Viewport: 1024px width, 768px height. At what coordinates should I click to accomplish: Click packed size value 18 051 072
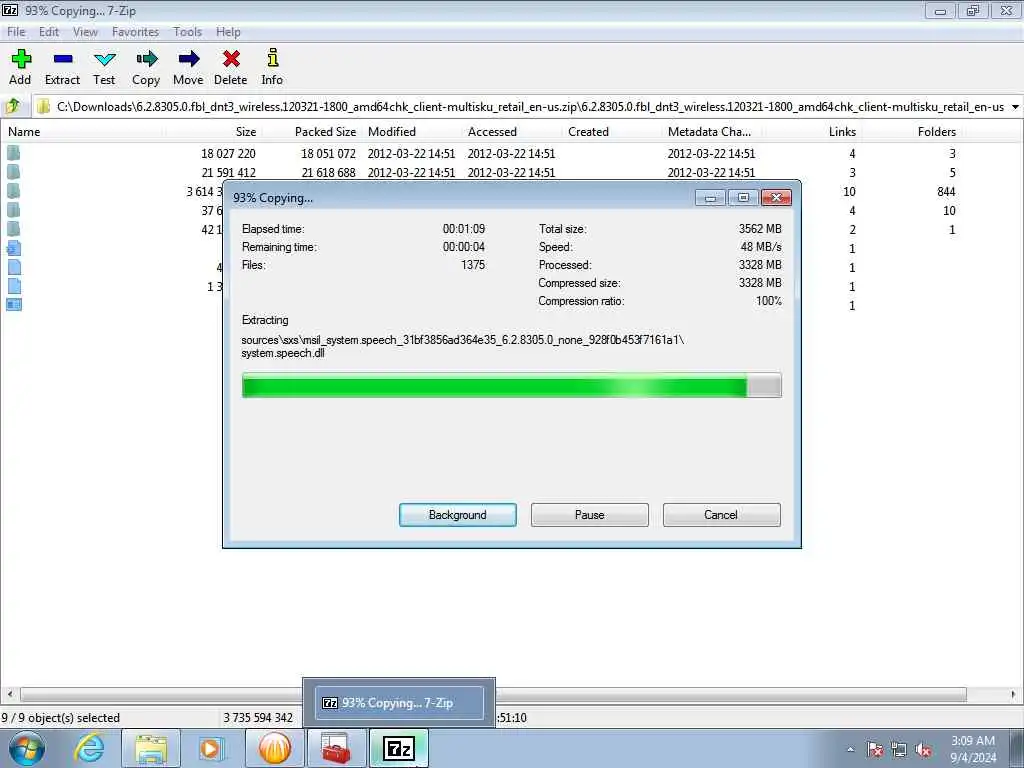(x=328, y=153)
